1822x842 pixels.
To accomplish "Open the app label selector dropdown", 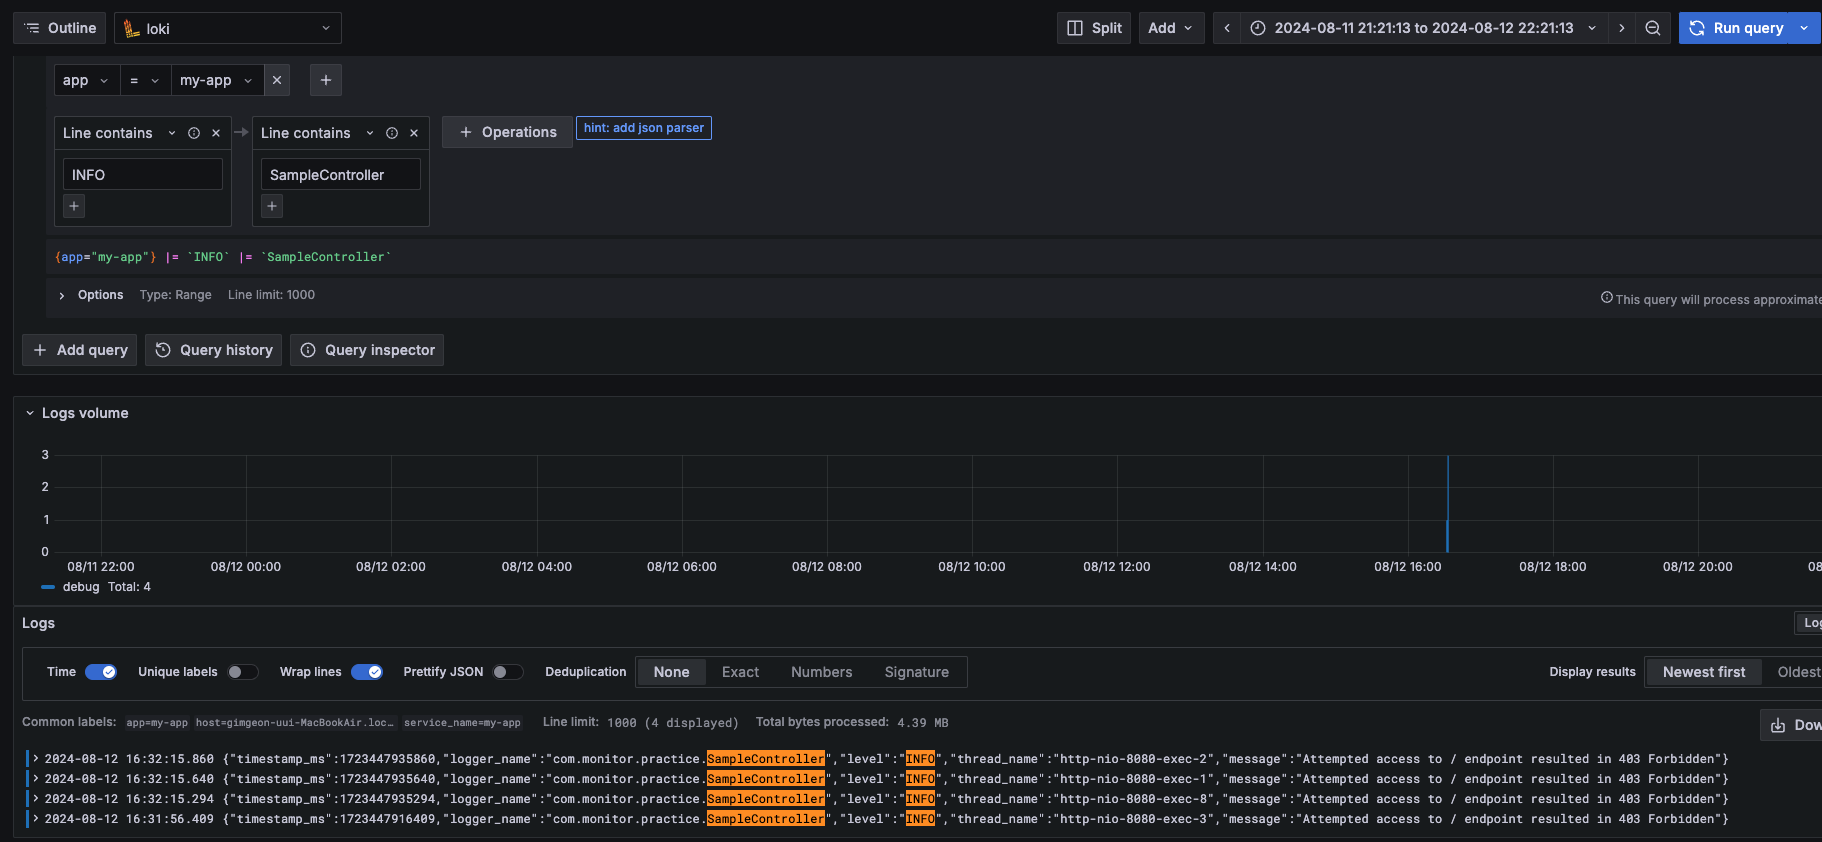I will [x=86, y=80].
